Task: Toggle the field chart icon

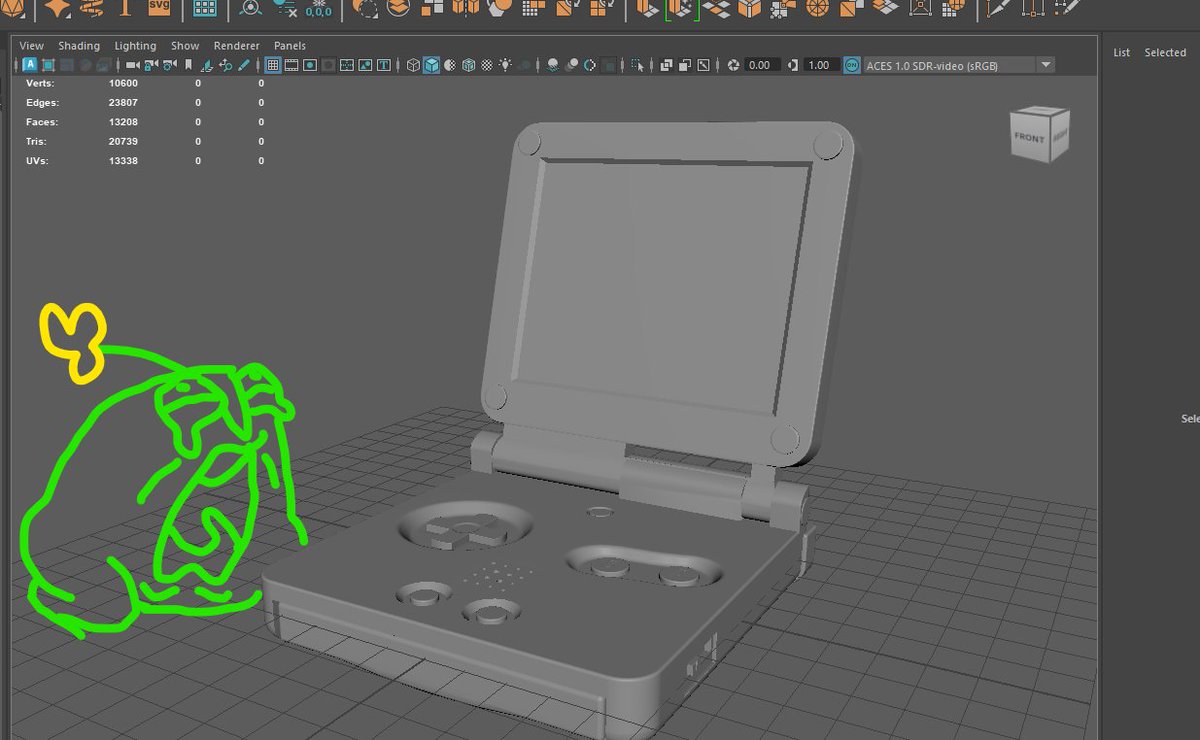Action: tap(346, 65)
